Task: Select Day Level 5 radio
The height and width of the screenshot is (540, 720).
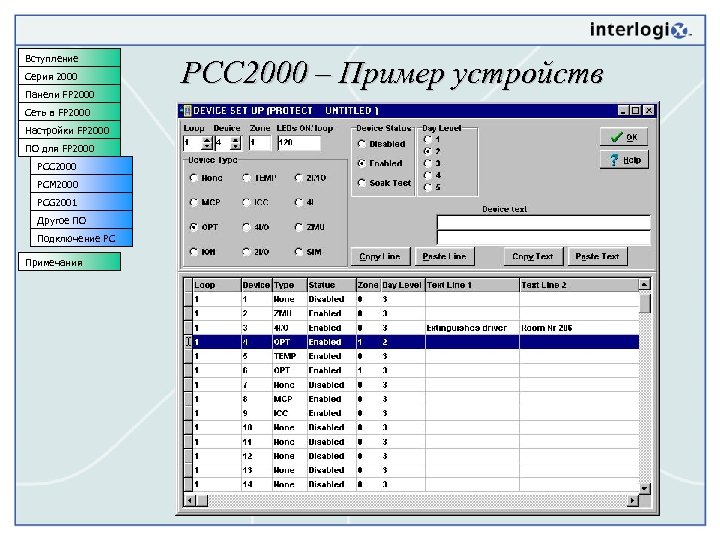Action: click(428, 187)
